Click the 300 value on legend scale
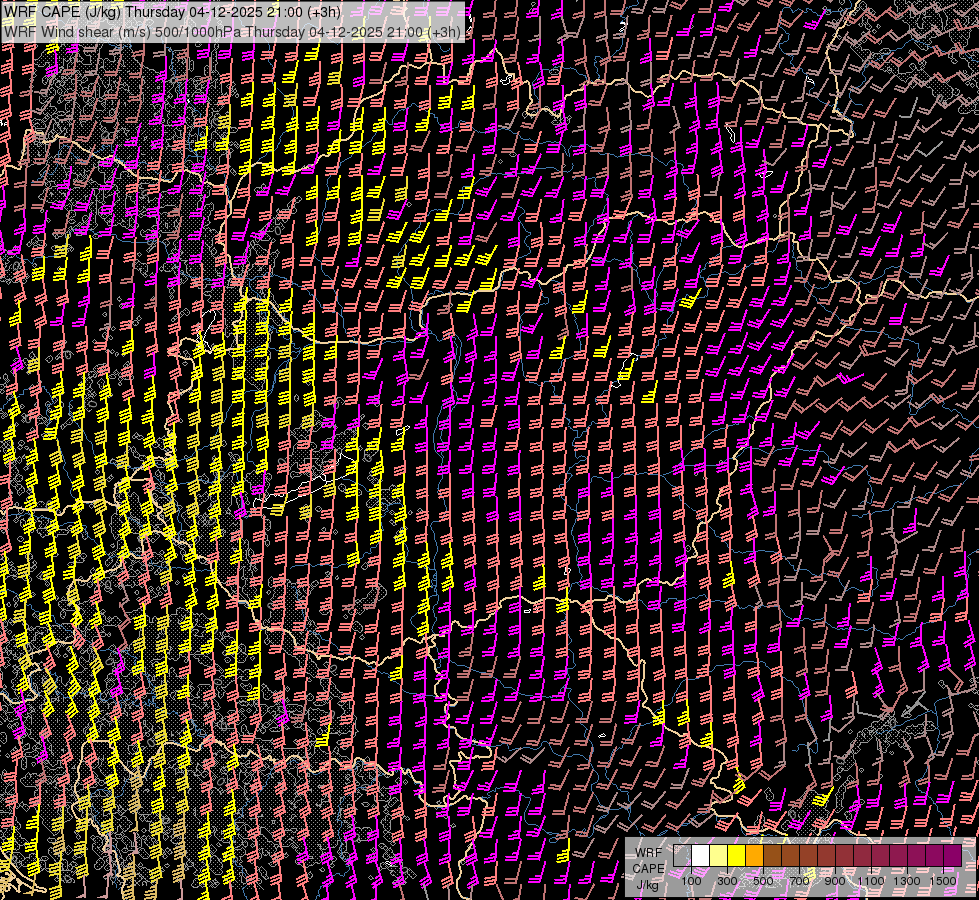The image size is (979, 900). point(727,881)
